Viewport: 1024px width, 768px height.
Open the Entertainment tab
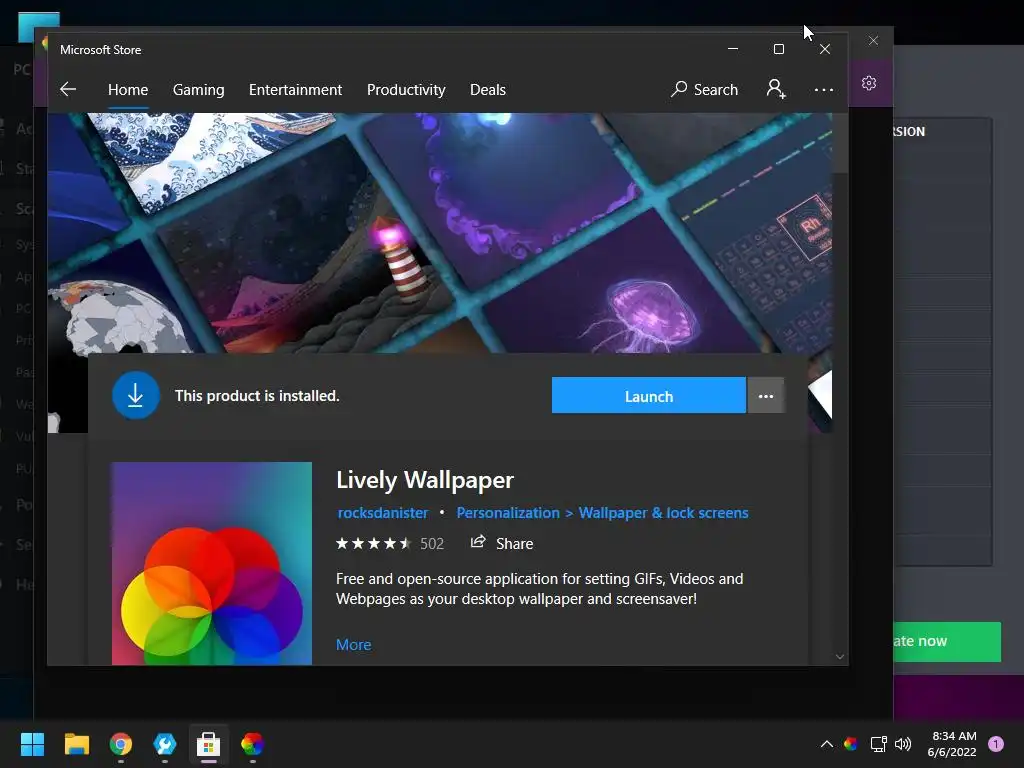point(295,89)
